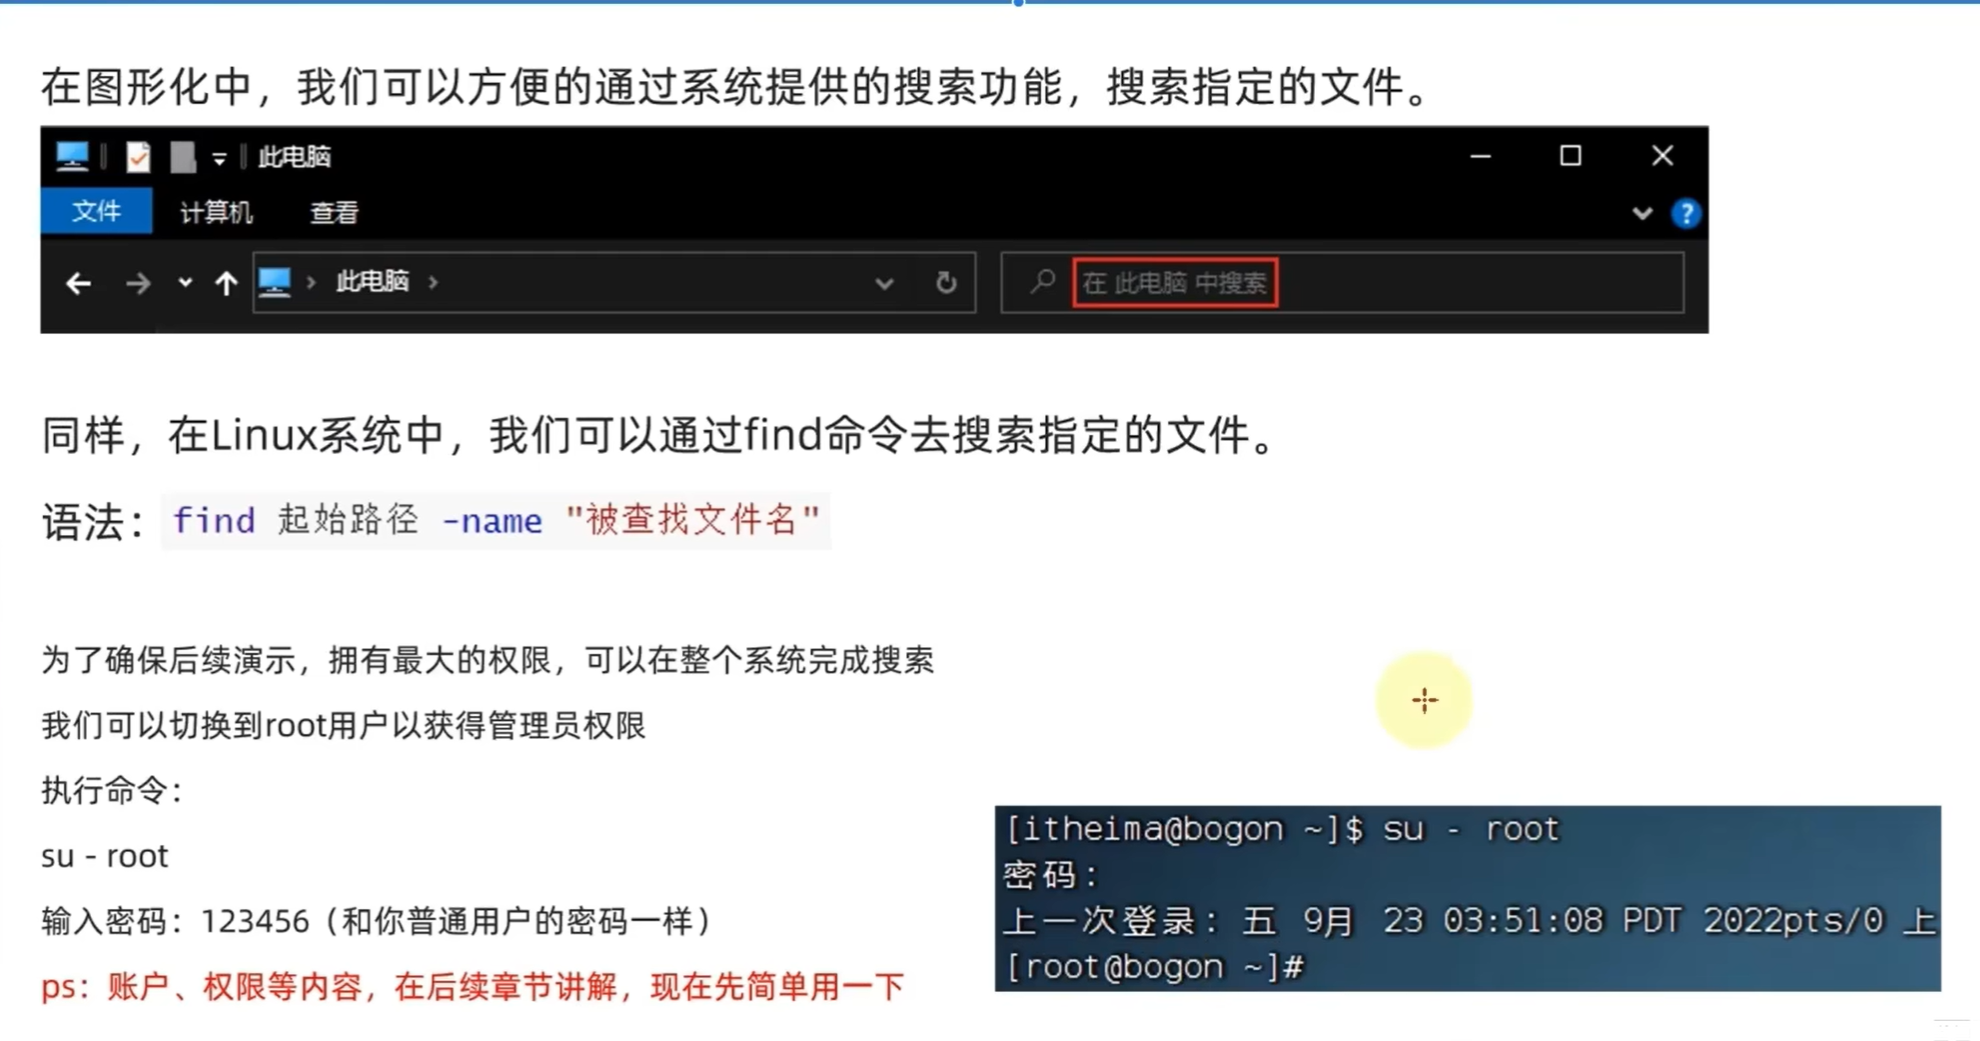Click the 在 此电脑 中搜索 search field
This screenshot has width=1980, height=1041.
pyautogui.click(x=1343, y=283)
